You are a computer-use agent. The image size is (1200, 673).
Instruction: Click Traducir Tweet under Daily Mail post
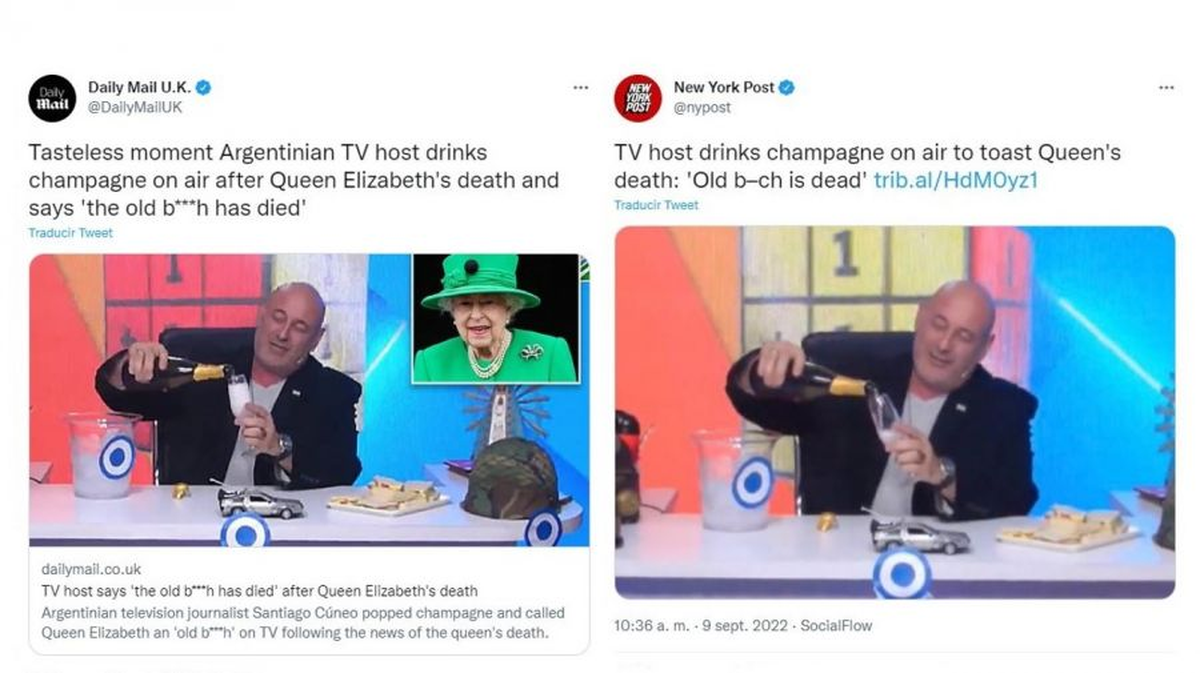71,233
